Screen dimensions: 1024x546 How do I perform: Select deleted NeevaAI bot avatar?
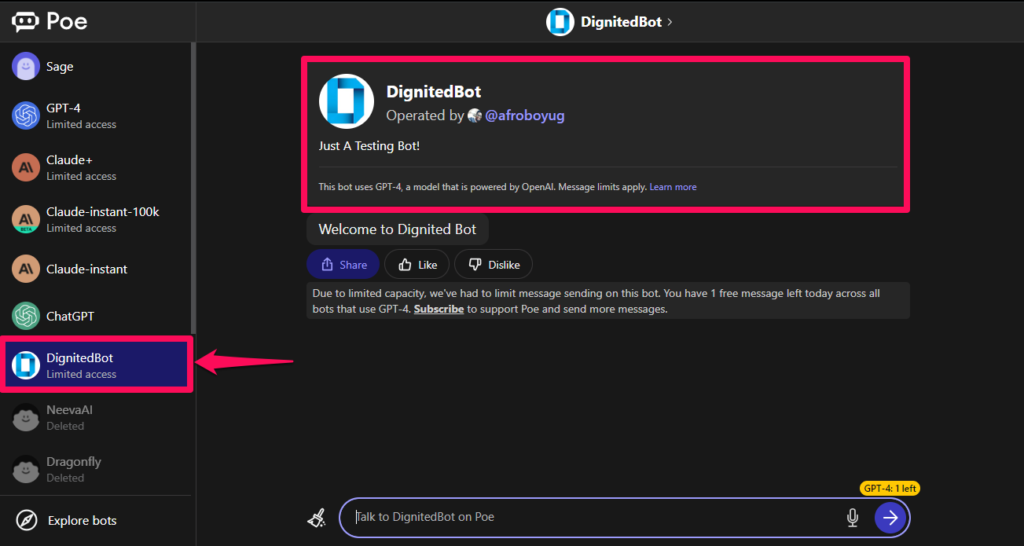tap(26, 417)
